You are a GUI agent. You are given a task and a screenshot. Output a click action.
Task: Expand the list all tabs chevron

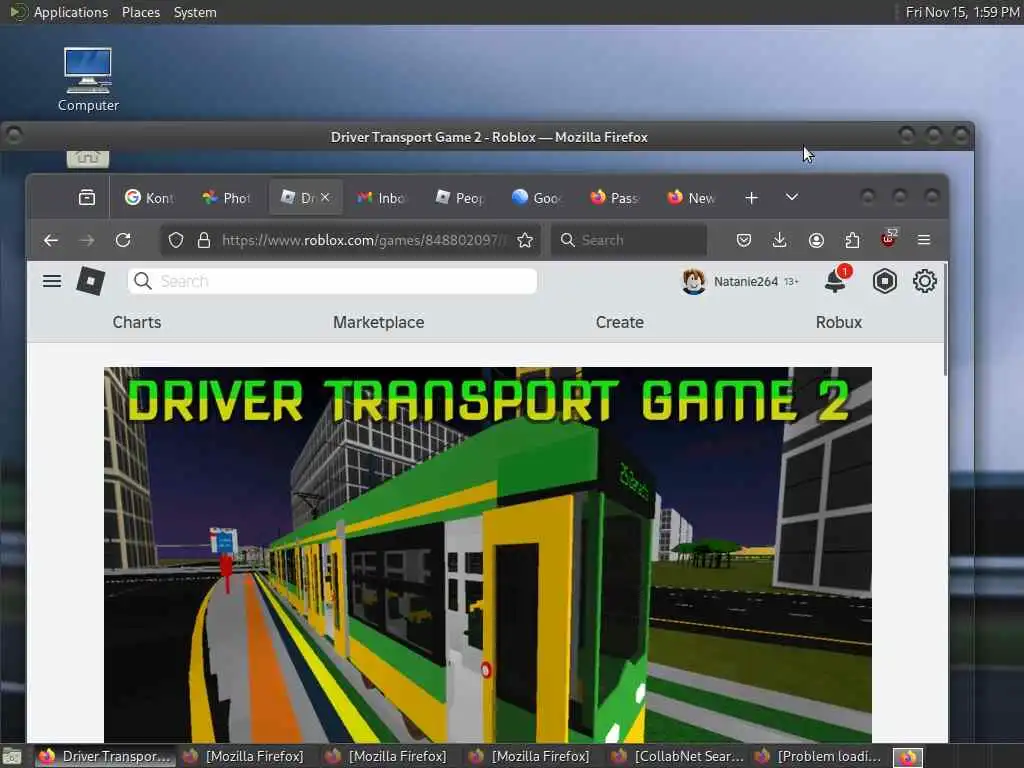point(792,197)
